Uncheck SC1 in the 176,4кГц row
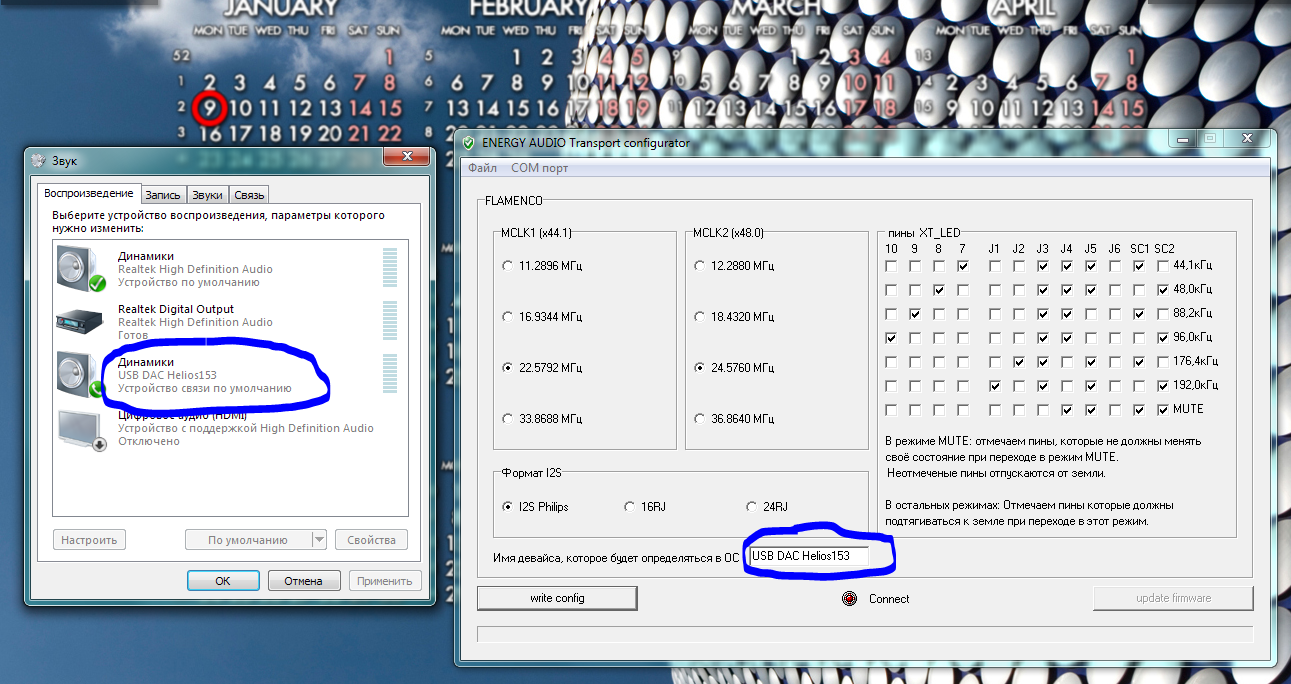 [1139, 362]
